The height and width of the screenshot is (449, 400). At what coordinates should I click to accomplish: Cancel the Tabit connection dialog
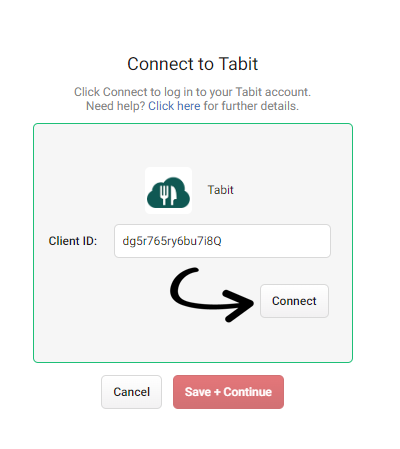pyautogui.click(x=131, y=392)
